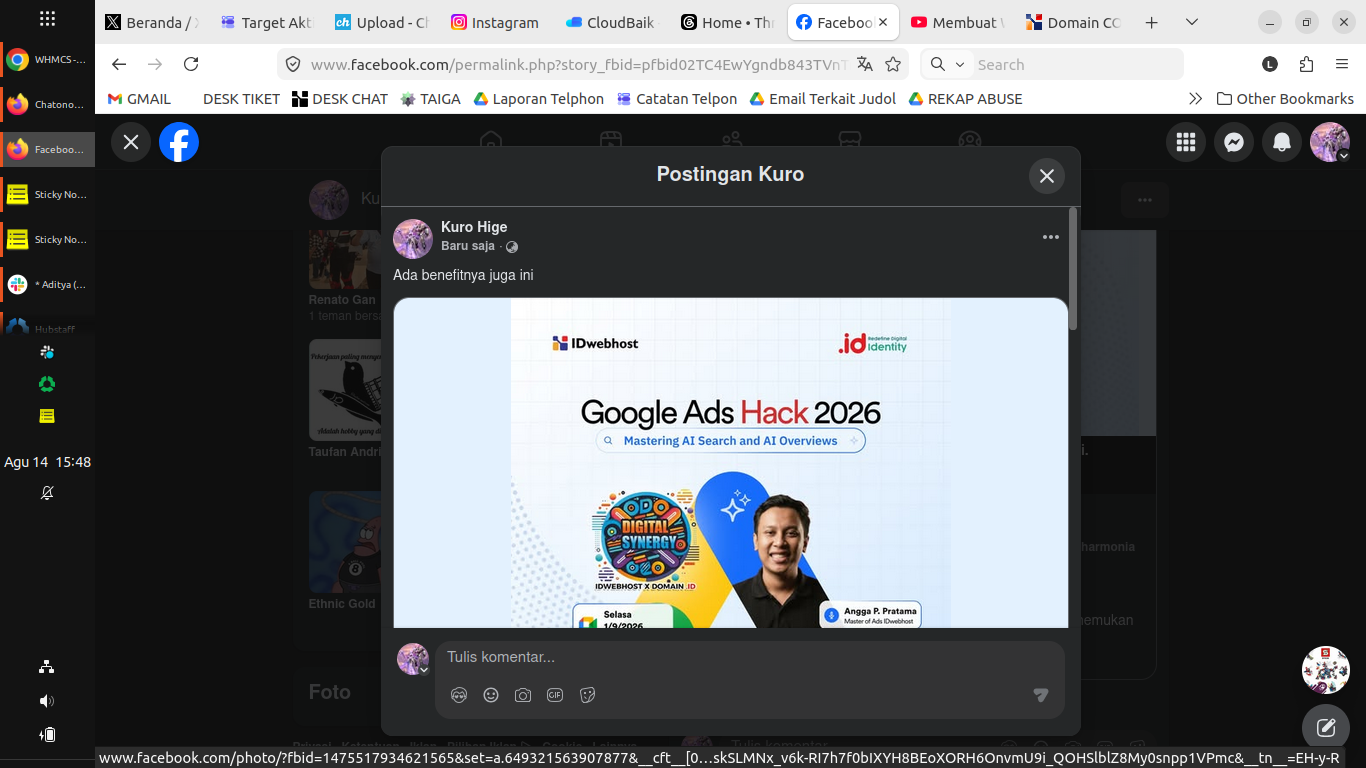Switch to the Target Akt tab
Image resolution: width=1366 pixels, height=768 pixels.
pyautogui.click(x=268, y=22)
